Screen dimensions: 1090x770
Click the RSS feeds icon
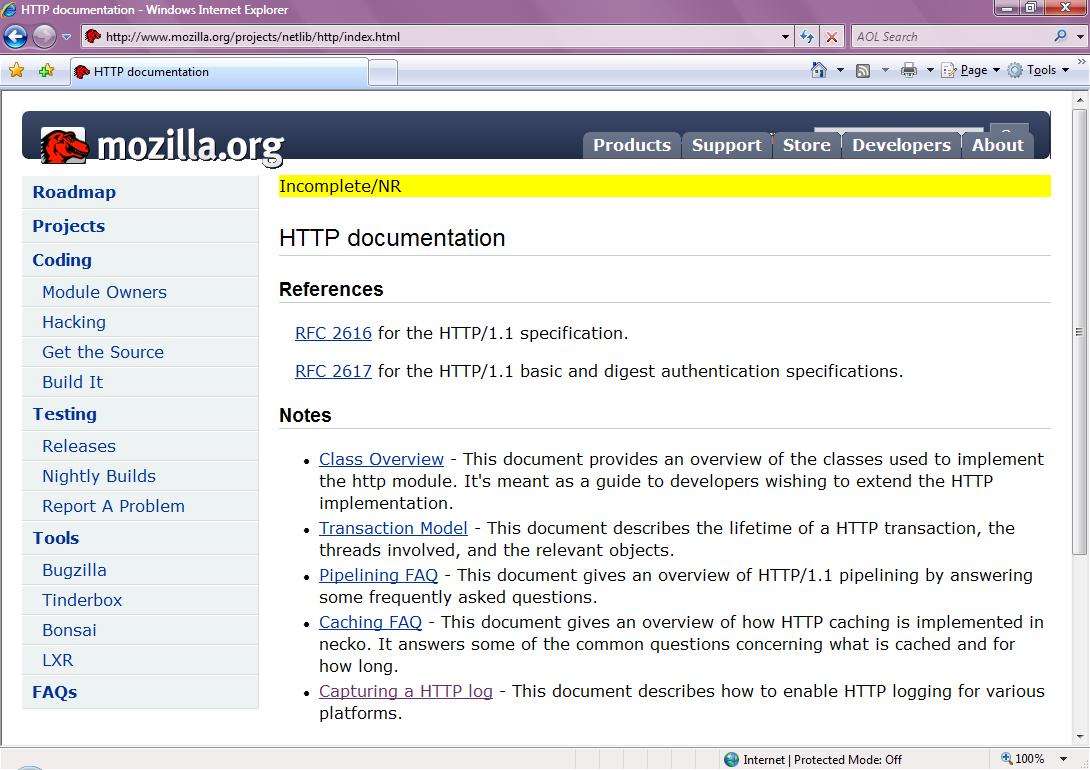click(x=862, y=70)
